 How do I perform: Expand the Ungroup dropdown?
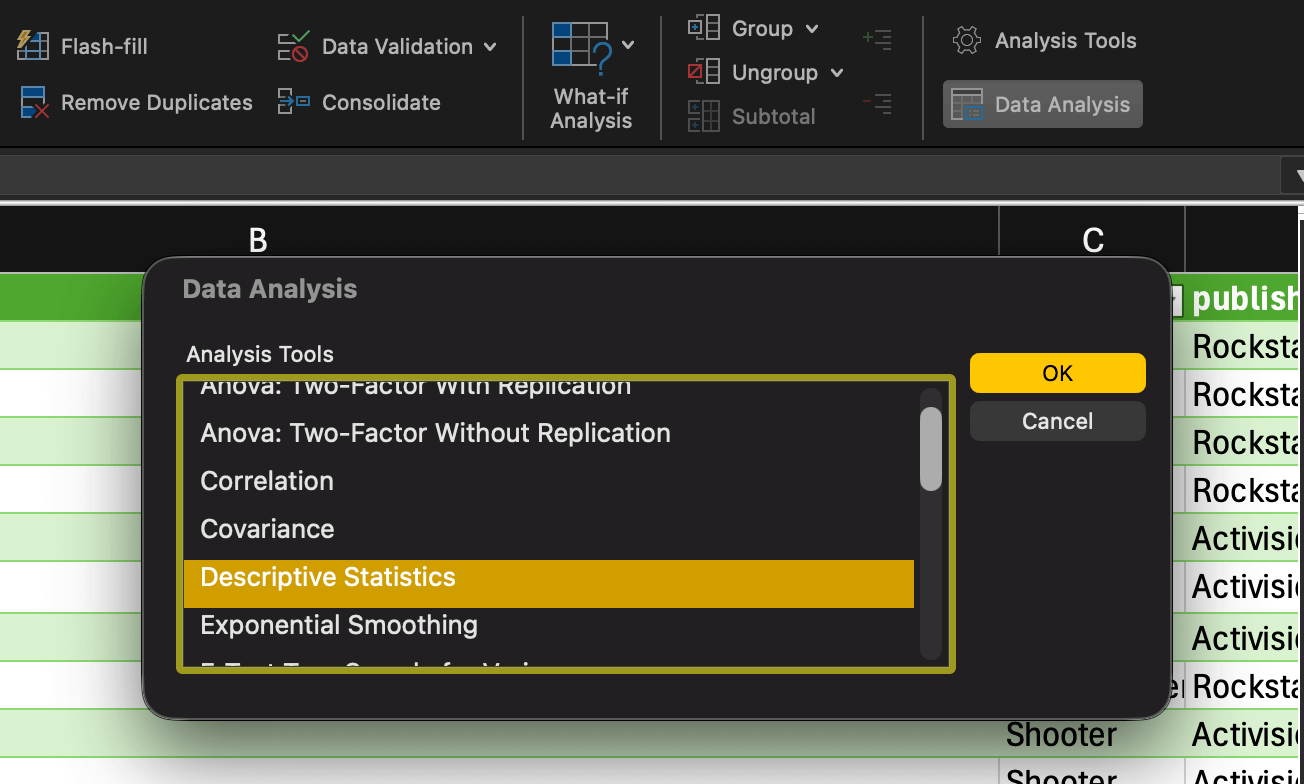(x=838, y=72)
